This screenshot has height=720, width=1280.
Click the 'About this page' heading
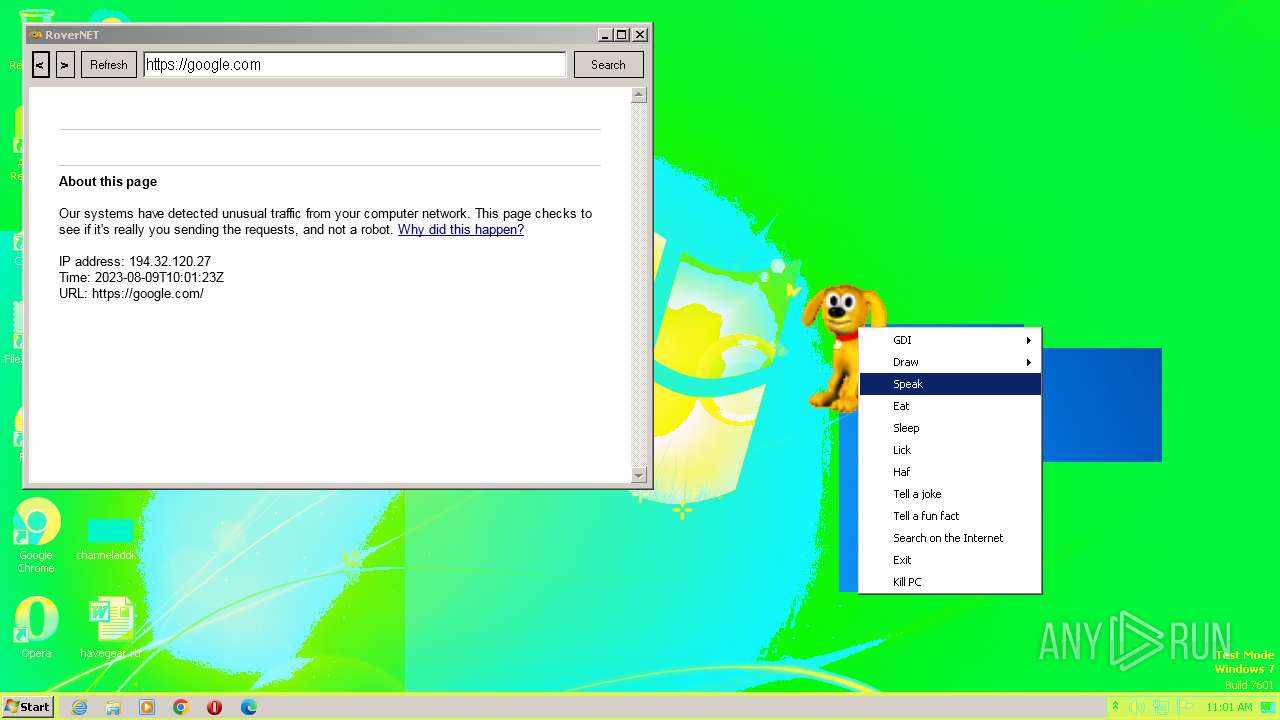click(108, 182)
